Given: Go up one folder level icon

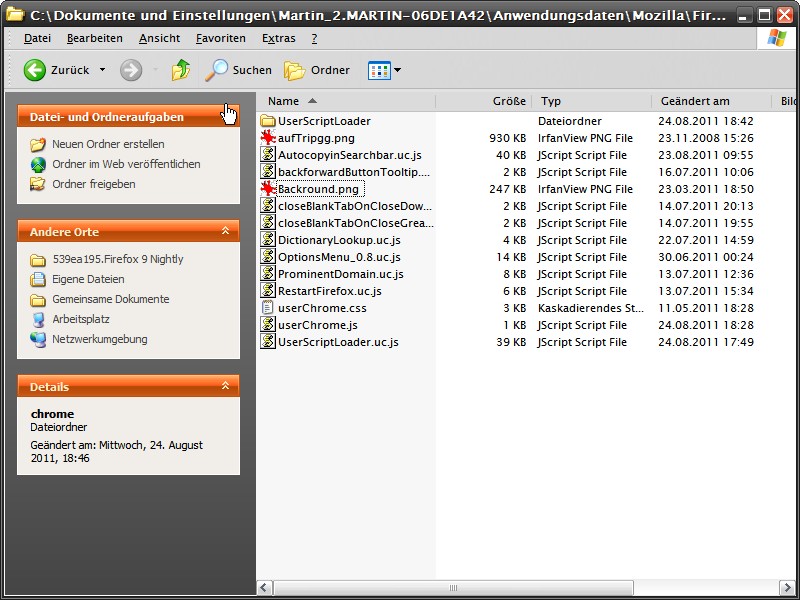Looking at the screenshot, I should pyautogui.click(x=180, y=70).
